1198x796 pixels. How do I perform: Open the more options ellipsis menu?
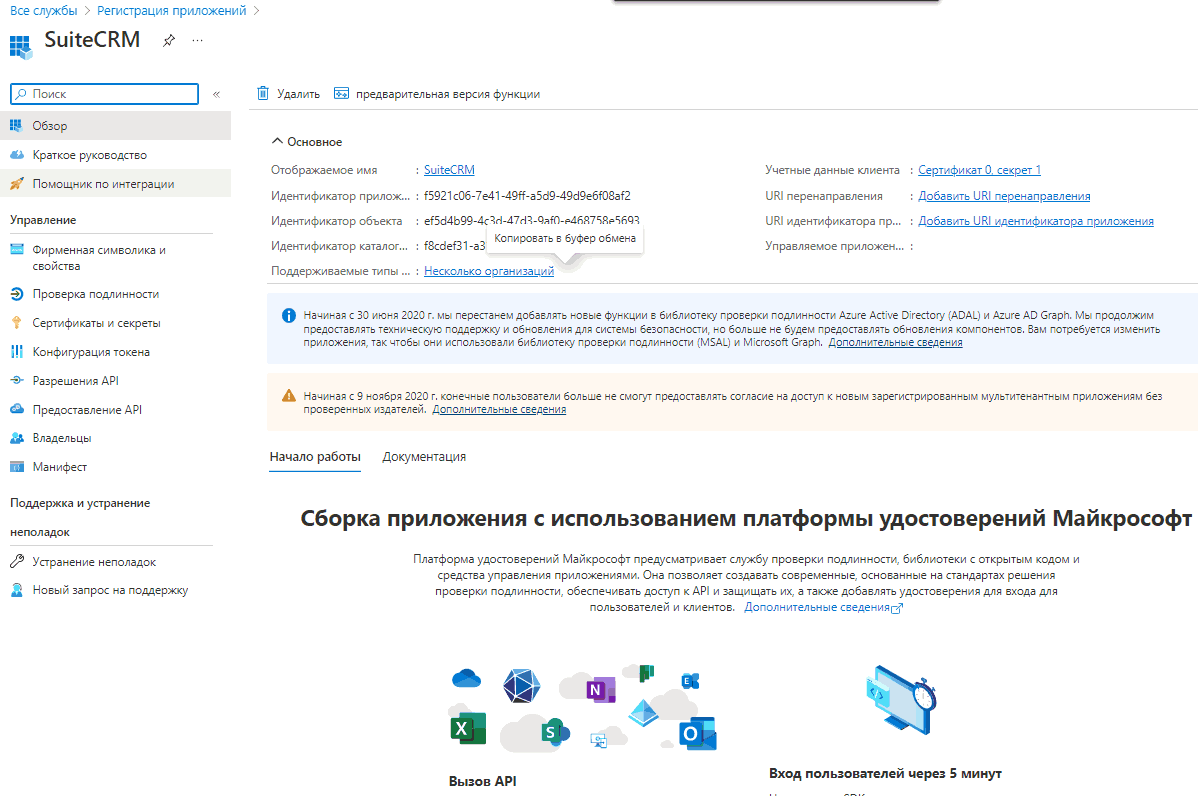(x=197, y=41)
